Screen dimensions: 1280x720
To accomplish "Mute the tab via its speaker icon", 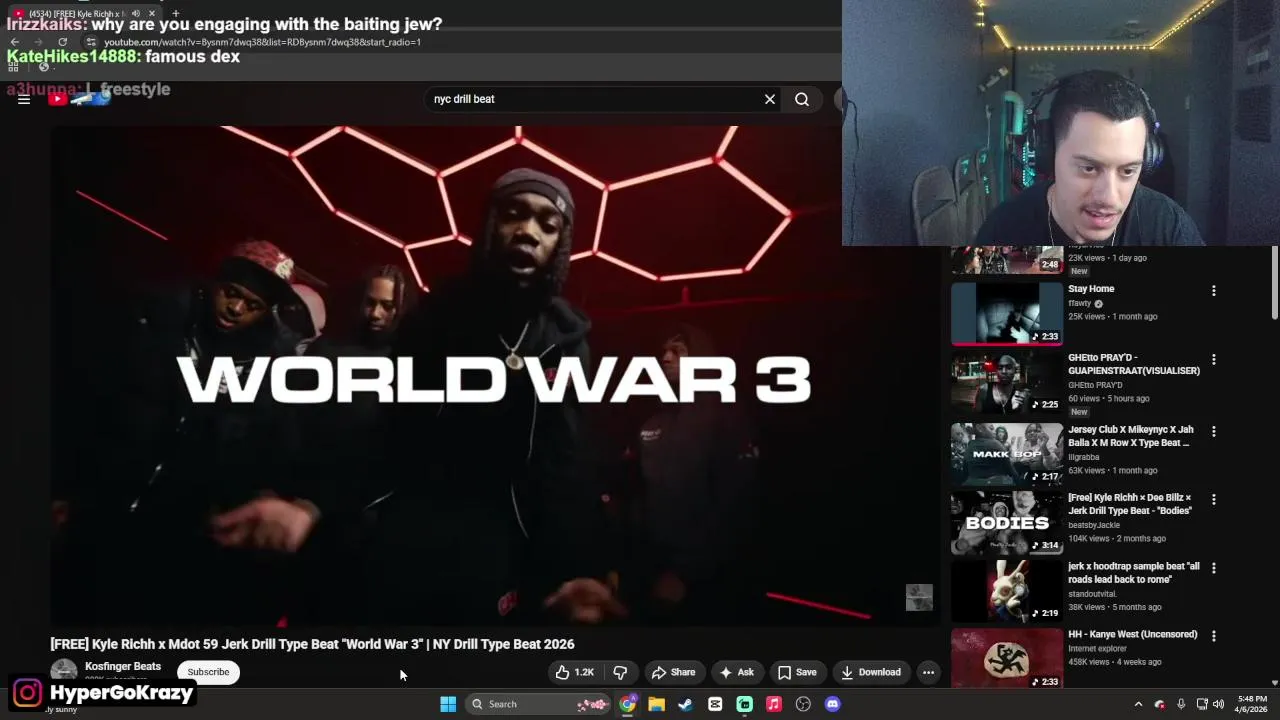I will (136, 14).
